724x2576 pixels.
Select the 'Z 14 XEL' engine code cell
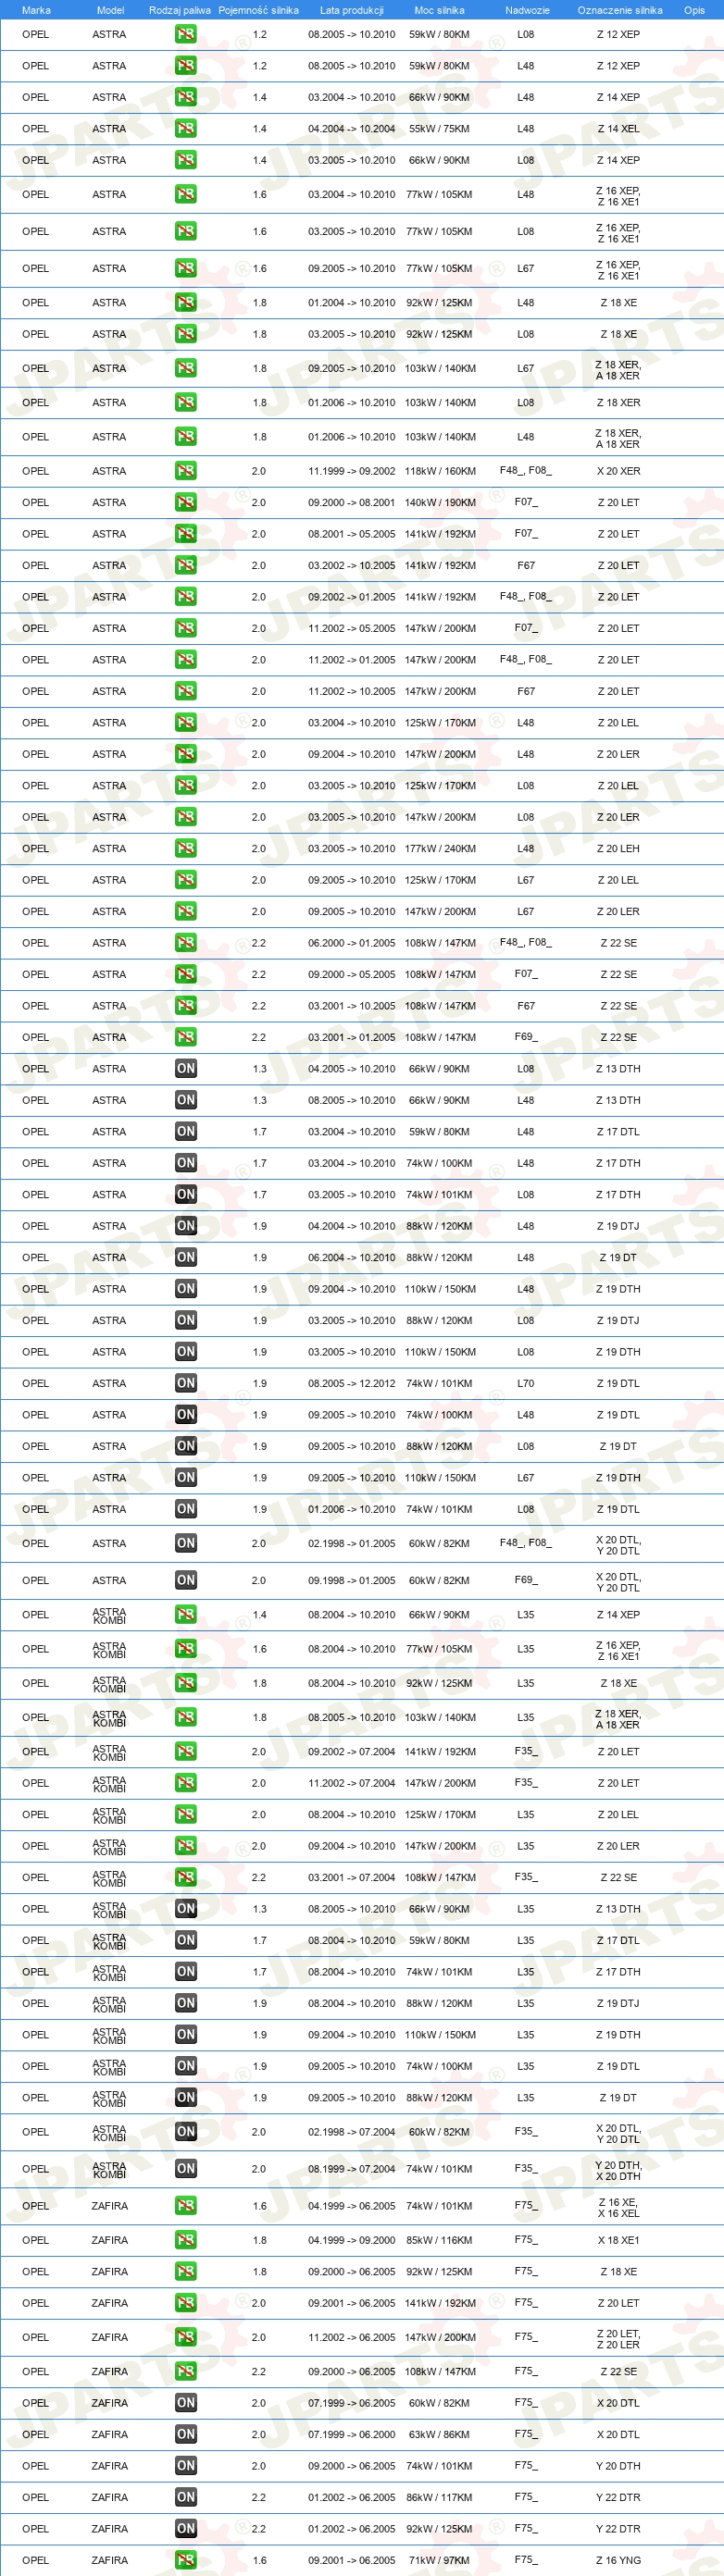click(x=618, y=128)
